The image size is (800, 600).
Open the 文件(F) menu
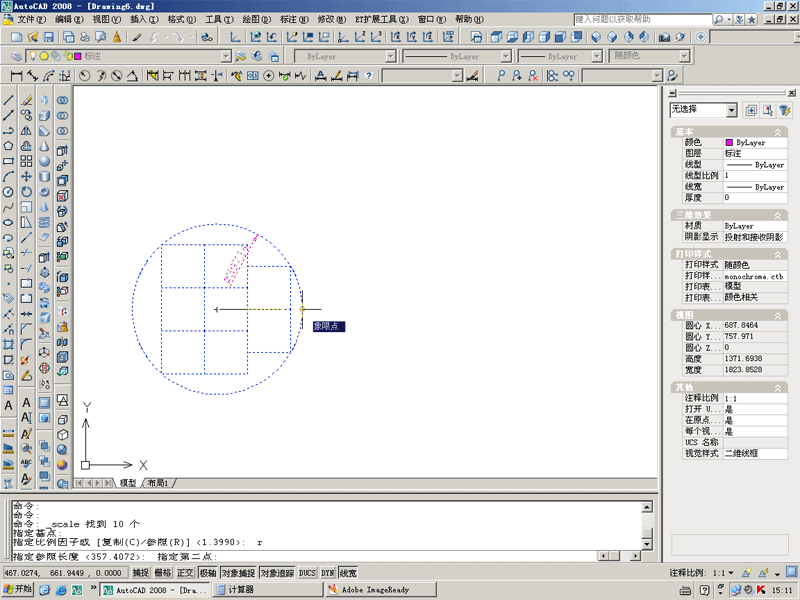click(31, 19)
